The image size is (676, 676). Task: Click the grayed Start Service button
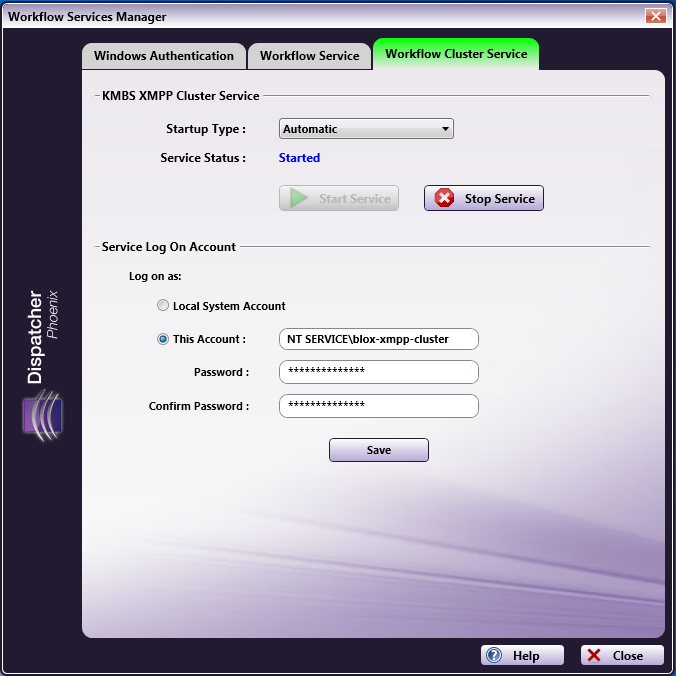(339, 198)
